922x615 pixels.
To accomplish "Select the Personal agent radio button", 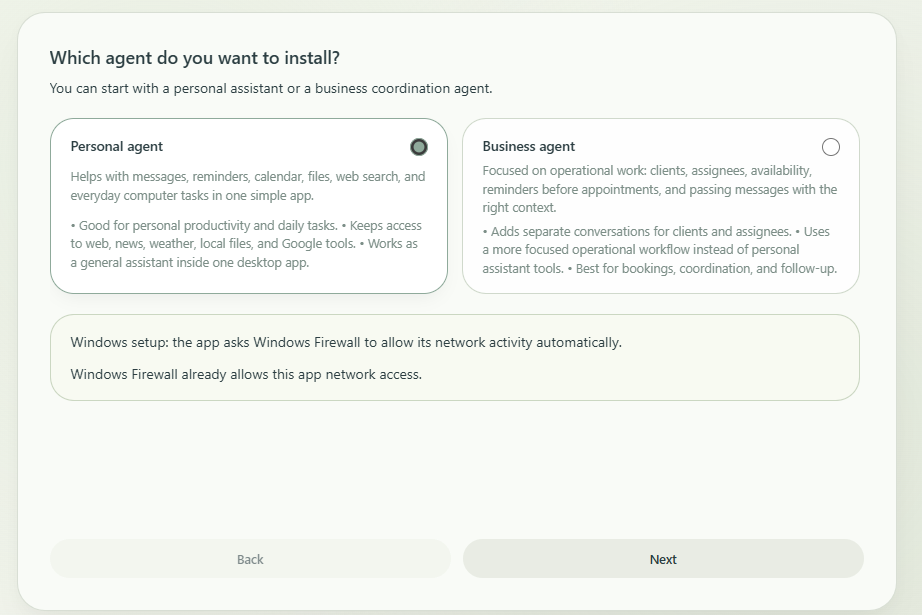I will [419, 147].
